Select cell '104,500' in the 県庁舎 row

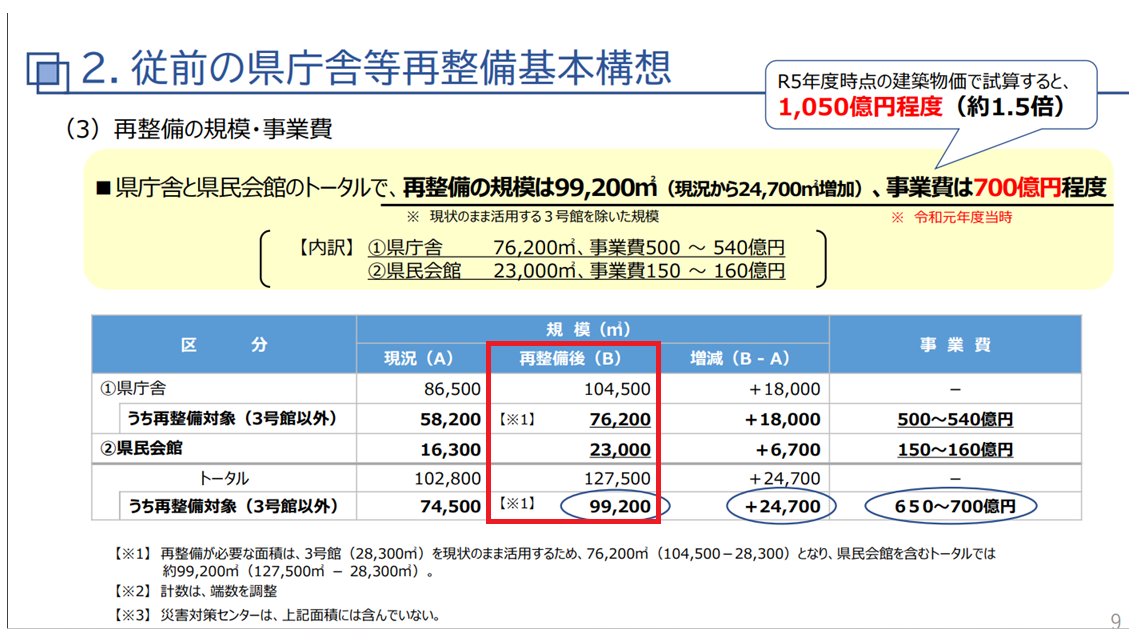[x=617, y=389]
